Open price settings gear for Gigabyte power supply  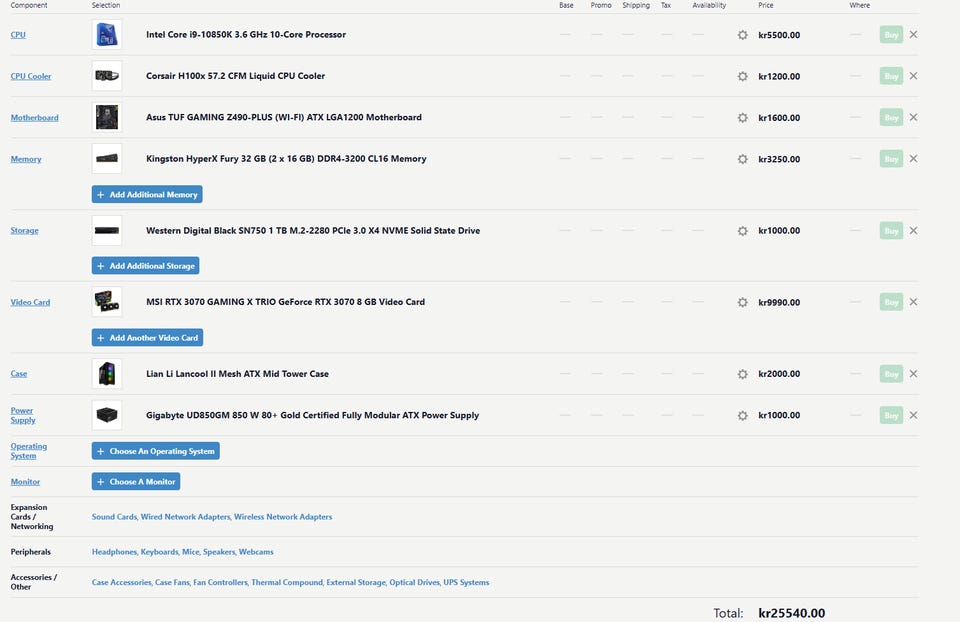tap(743, 416)
